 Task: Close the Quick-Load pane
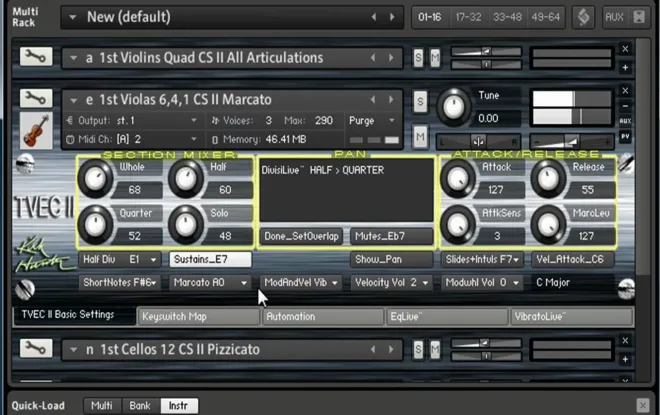(642, 405)
